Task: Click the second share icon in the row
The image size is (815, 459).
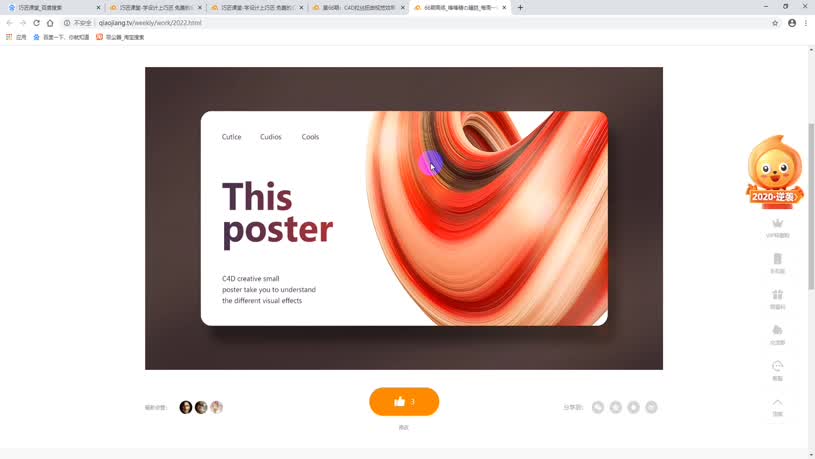Action: [x=615, y=408]
